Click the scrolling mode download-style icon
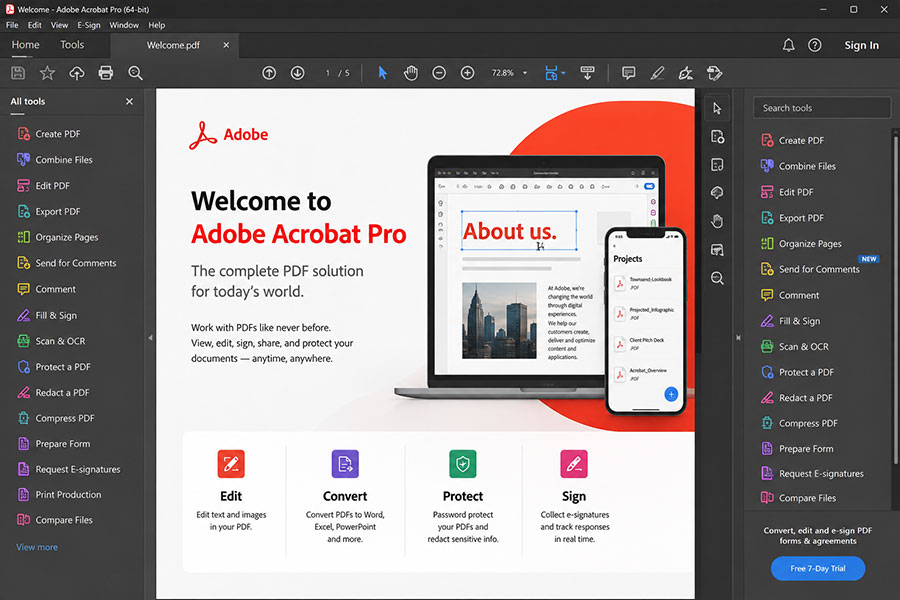 pos(587,73)
